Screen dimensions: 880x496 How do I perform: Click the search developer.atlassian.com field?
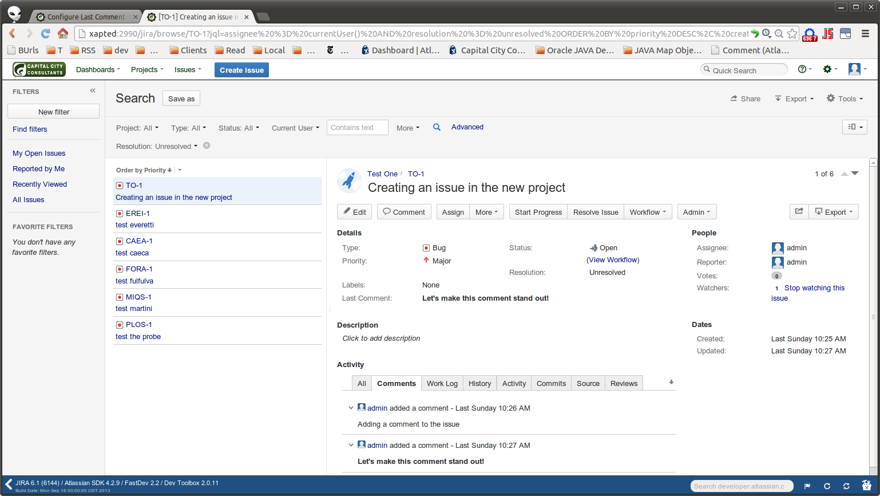(741, 486)
